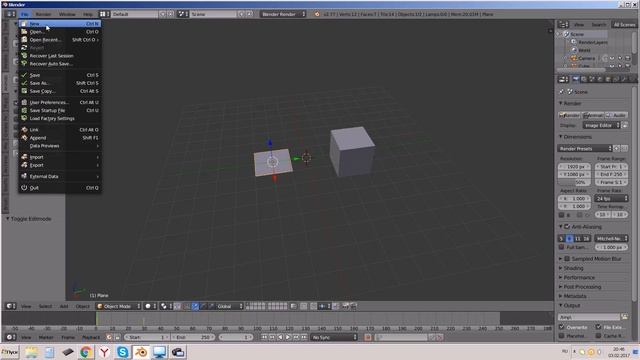Click the timeline End frame field
Screen dimensions: 640x360
click(193, 338)
